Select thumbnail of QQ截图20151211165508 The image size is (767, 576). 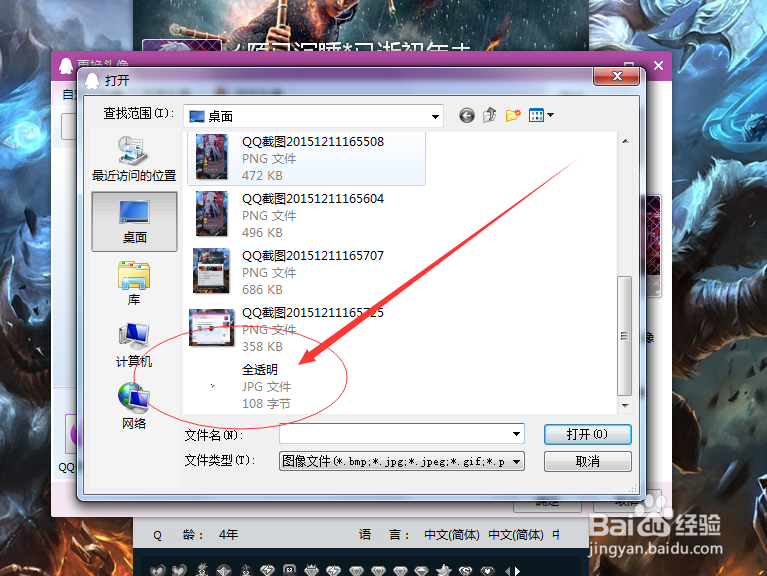point(212,157)
